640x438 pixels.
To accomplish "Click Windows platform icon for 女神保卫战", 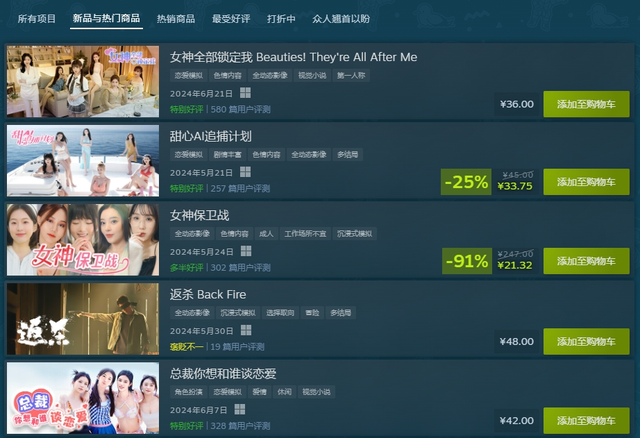I will click(x=246, y=251).
